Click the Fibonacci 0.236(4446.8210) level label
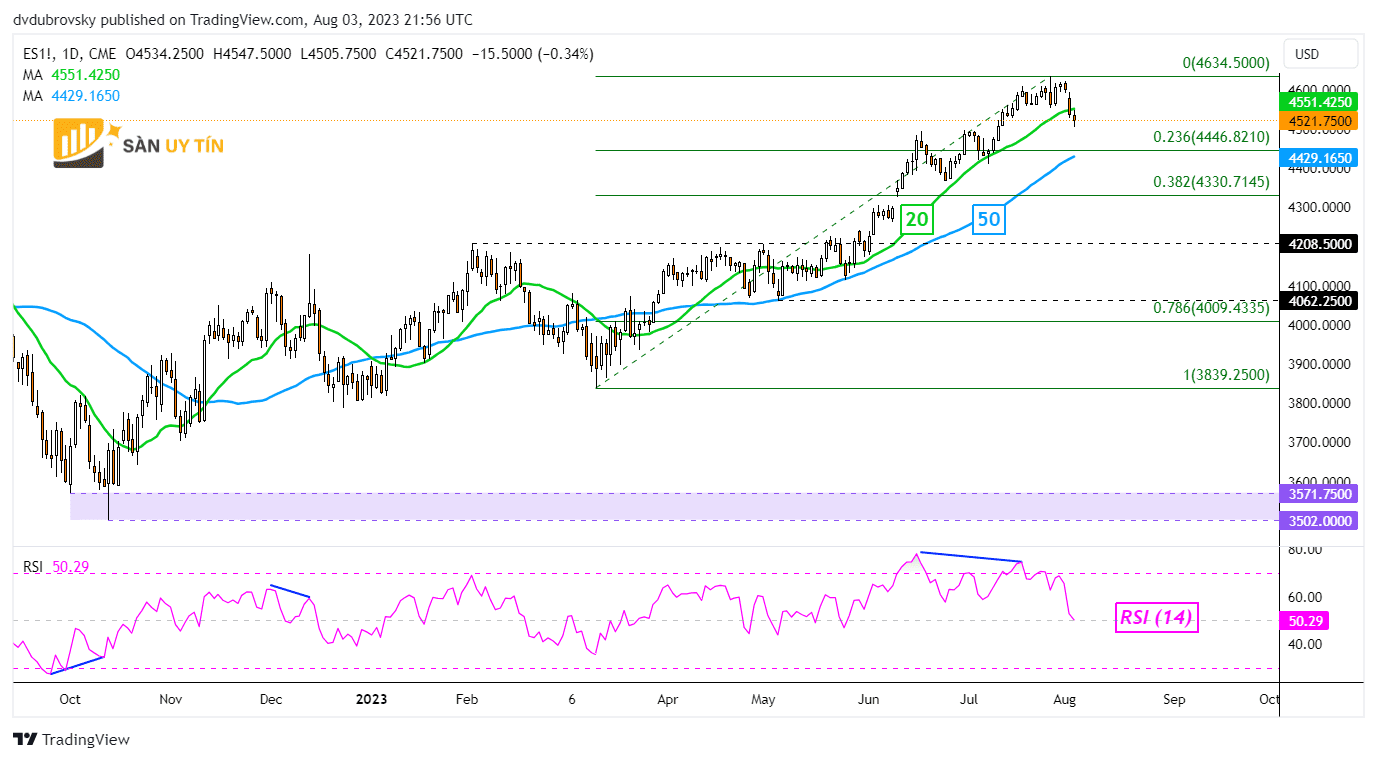The height and width of the screenshot is (761, 1377). tap(1209, 137)
